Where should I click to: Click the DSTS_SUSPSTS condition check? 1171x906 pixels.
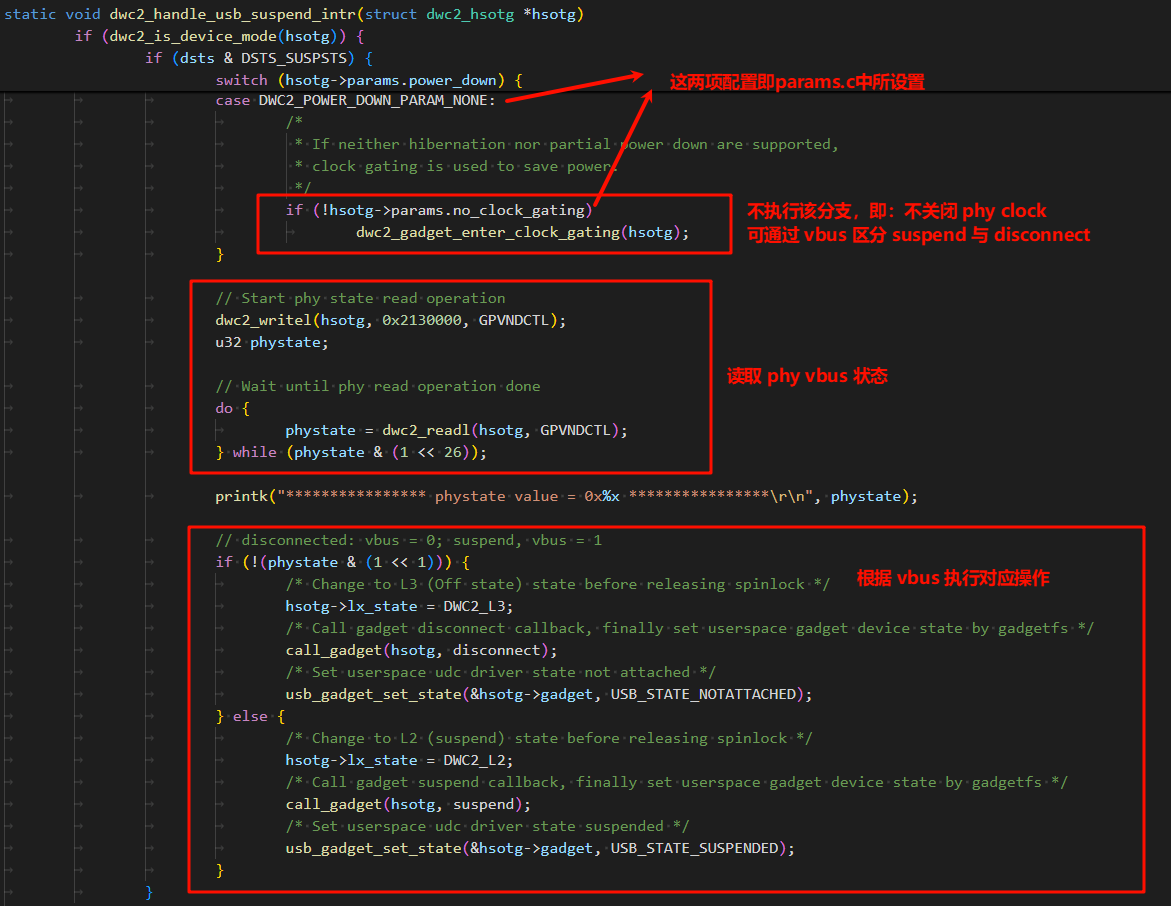tap(263, 57)
